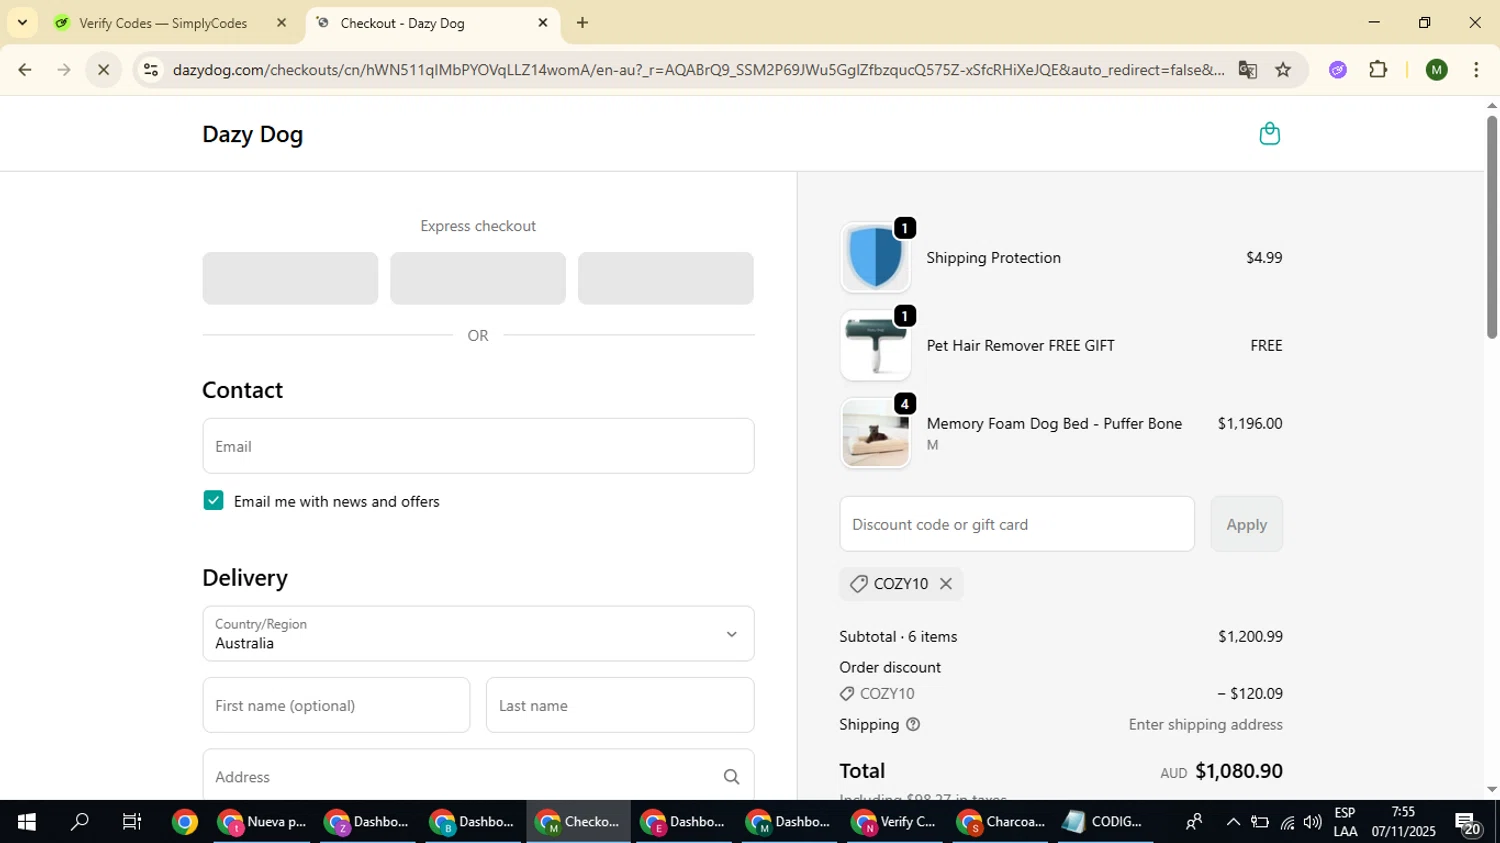Bookmark this page with star icon

tap(1283, 70)
